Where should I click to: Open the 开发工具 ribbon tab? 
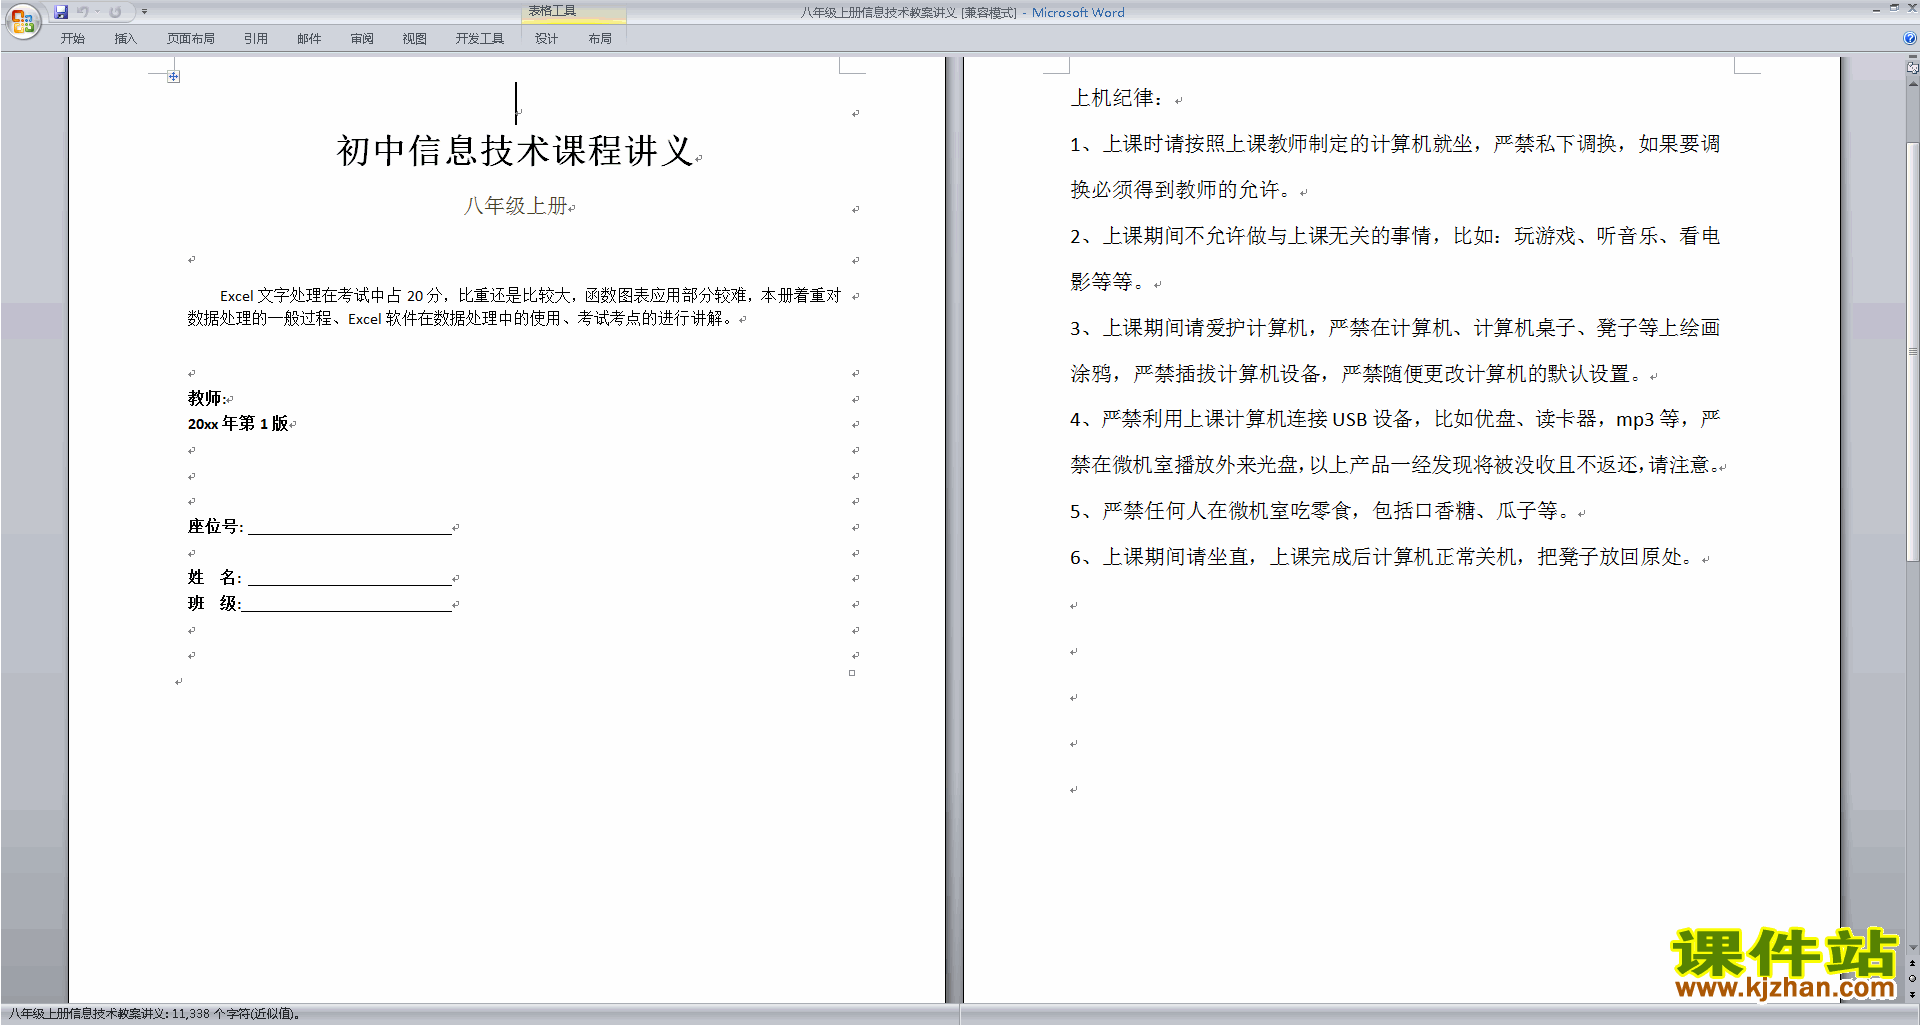(480, 38)
